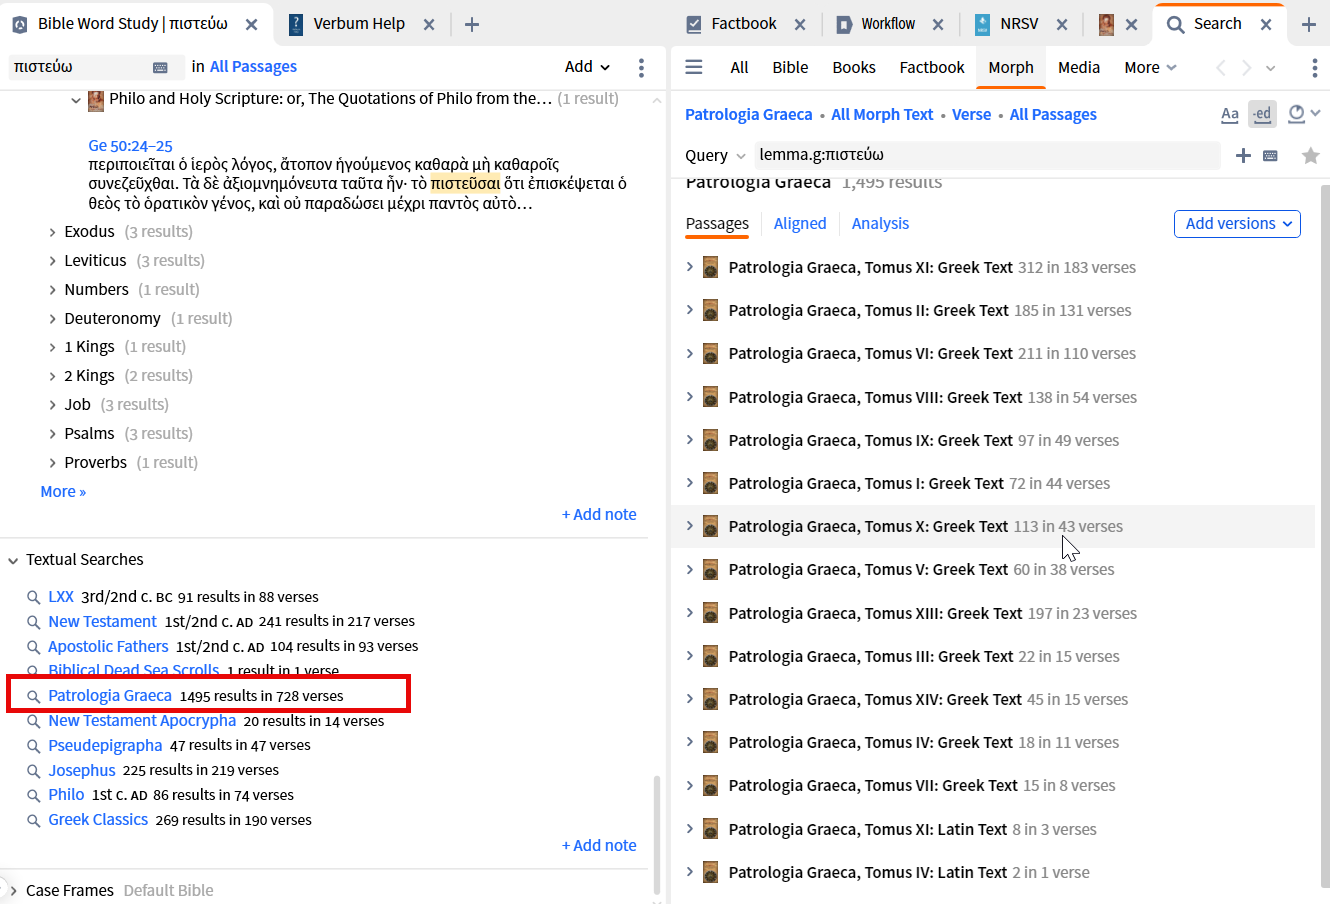Viewport: 1330px width, 904px height.
Task: Click magnifier icon beside Greek Classics search
Action: [34, 820]
